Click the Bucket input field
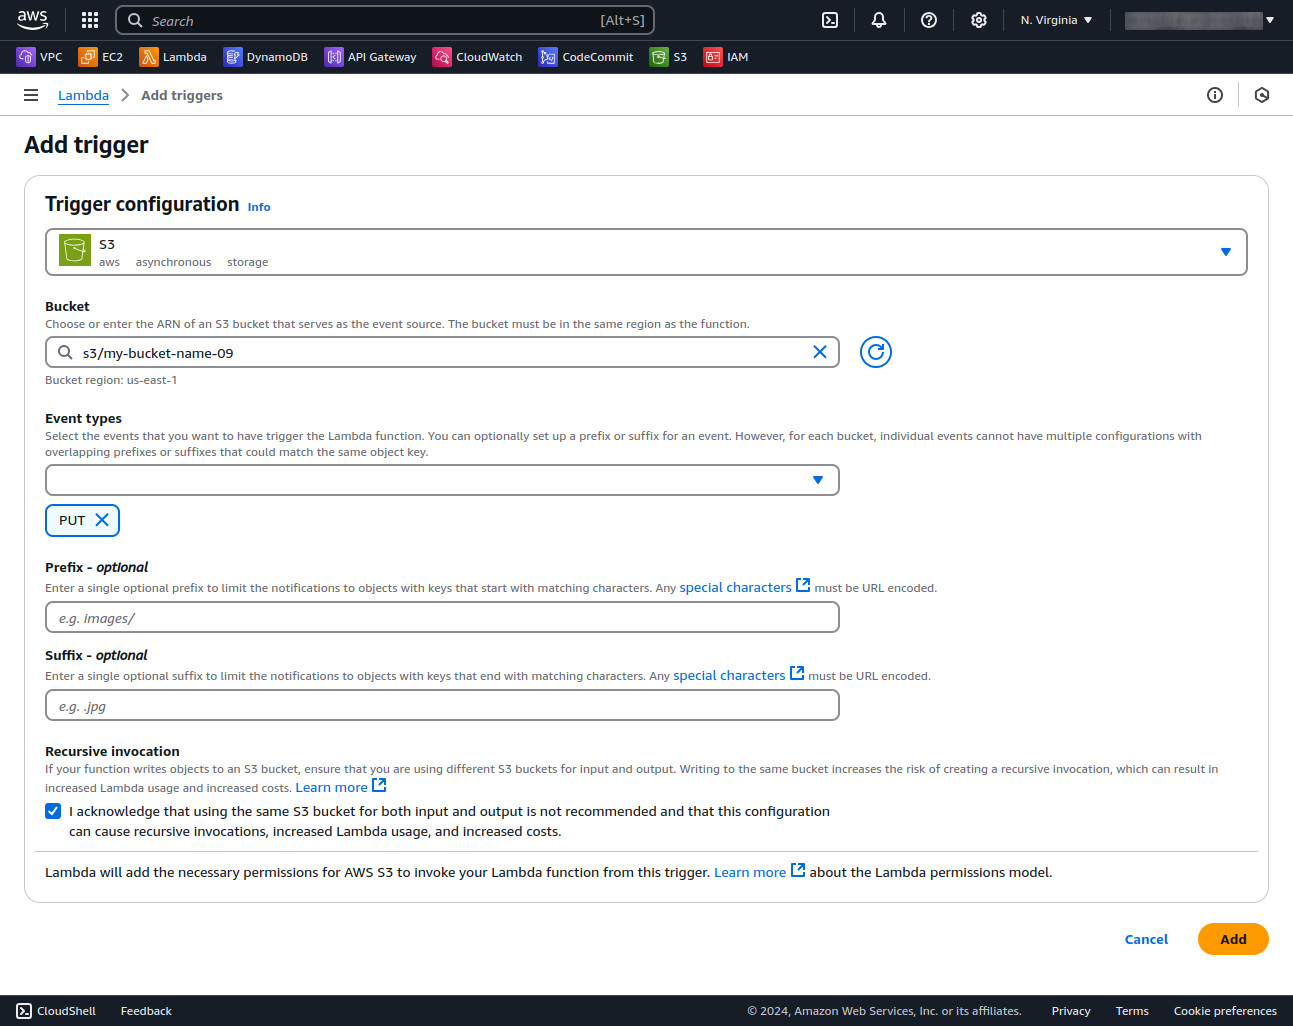 [442, 352]
